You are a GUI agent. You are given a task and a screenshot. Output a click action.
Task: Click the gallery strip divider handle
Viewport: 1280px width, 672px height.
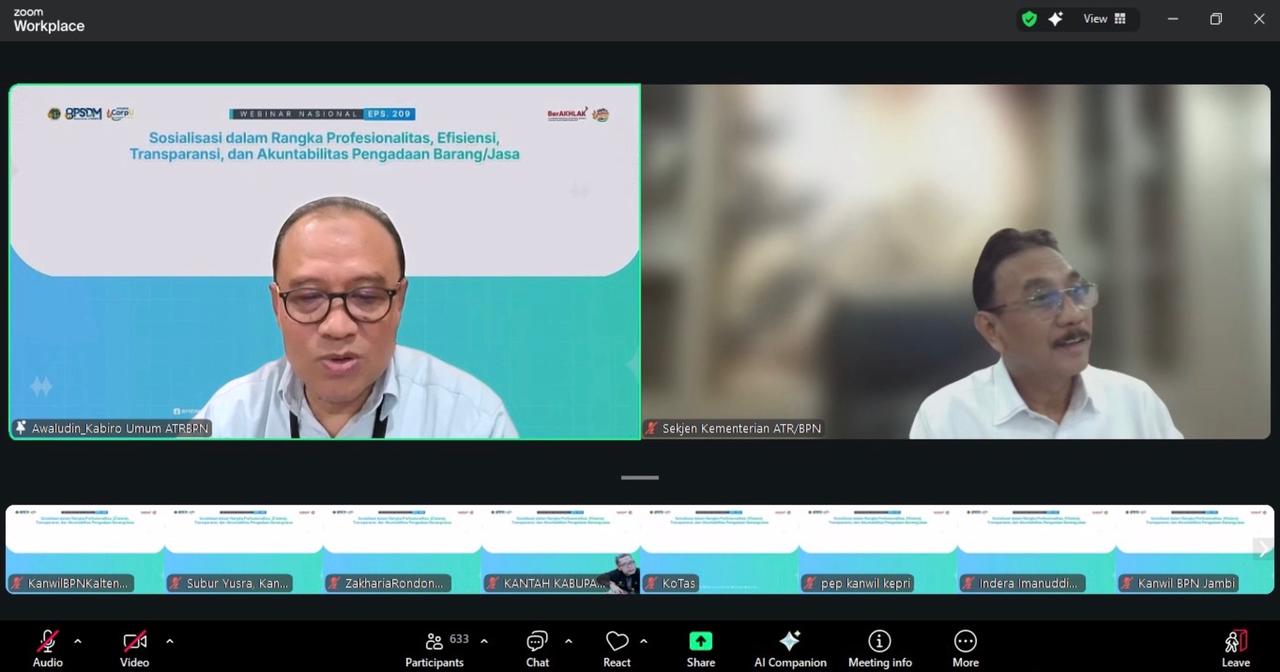(640, 478)
